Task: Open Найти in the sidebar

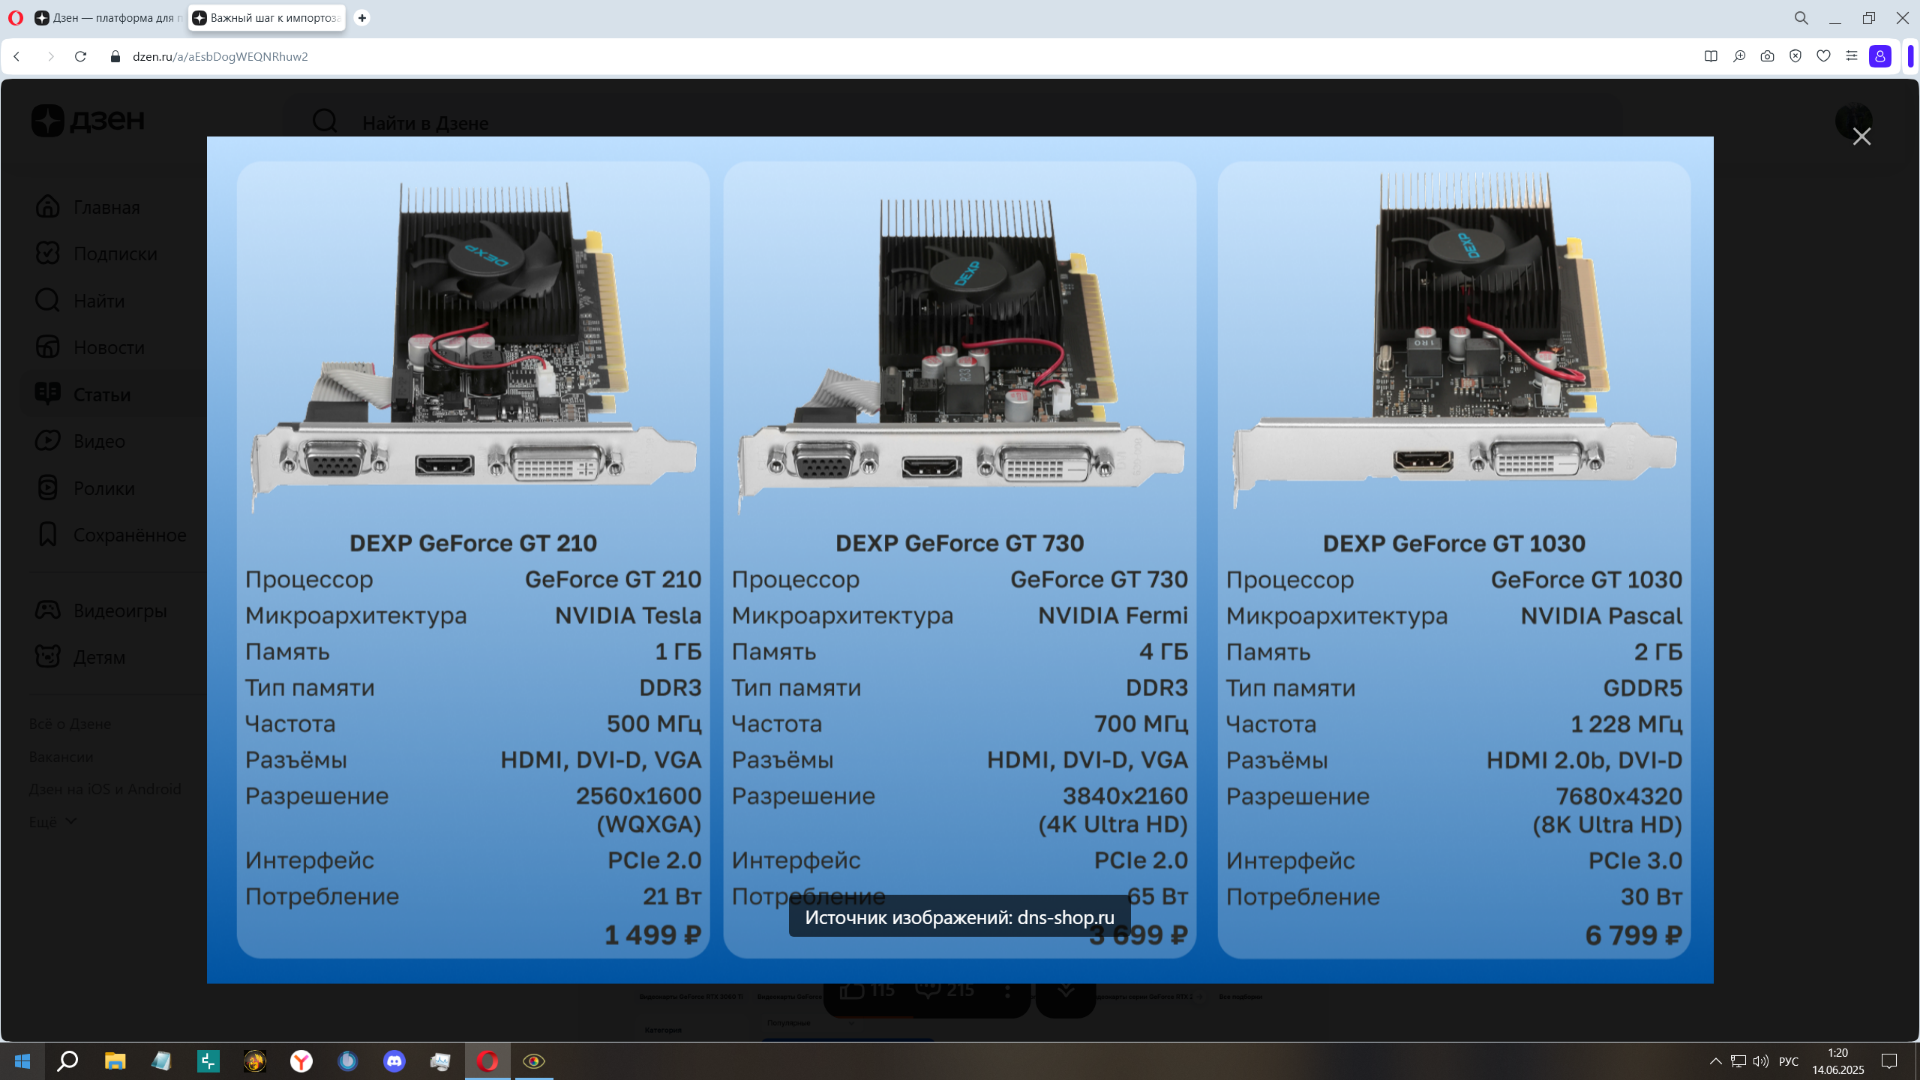Action: pyautogui.click(x=80, y=301)
